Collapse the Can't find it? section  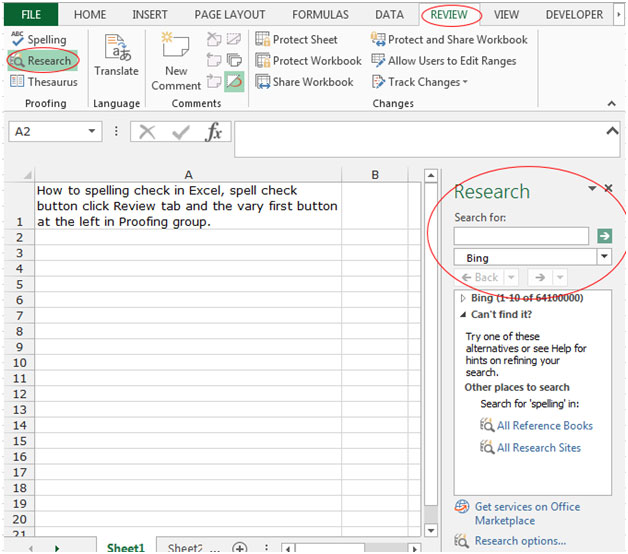[x=463, y=314]
